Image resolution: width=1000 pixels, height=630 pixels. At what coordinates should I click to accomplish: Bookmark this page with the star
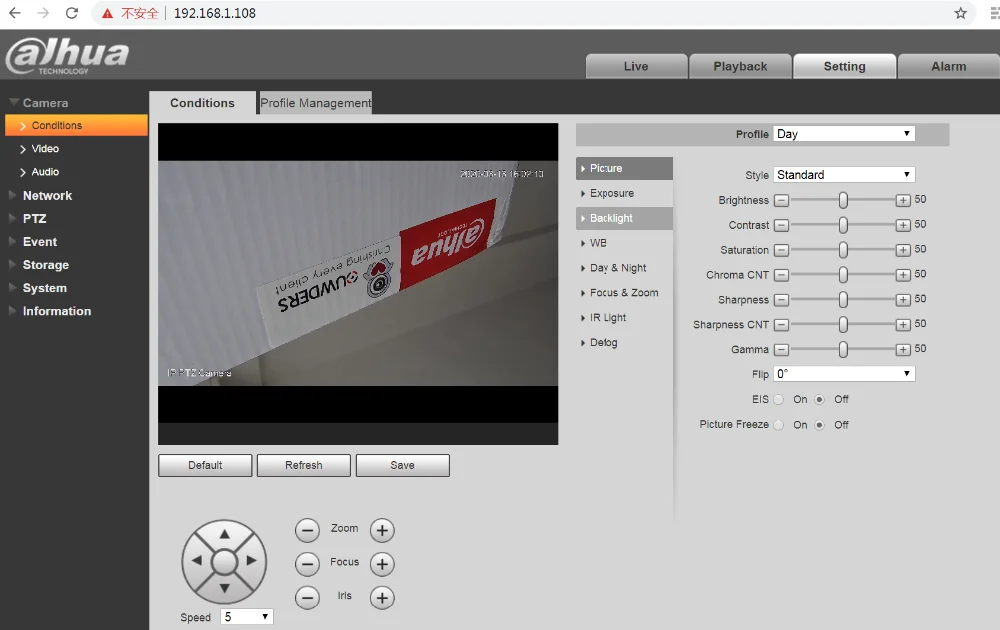pyautogui.click(x=960, y=13)
